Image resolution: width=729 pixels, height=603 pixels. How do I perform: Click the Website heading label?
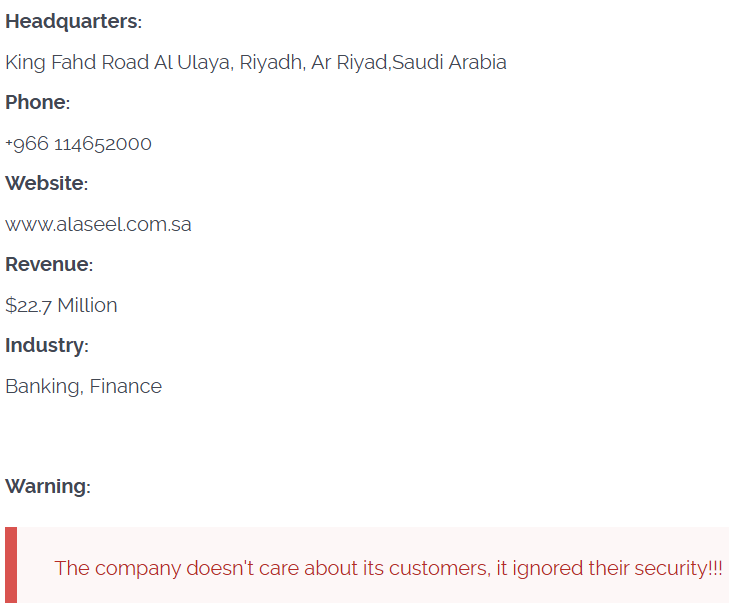tap(46, 184)
